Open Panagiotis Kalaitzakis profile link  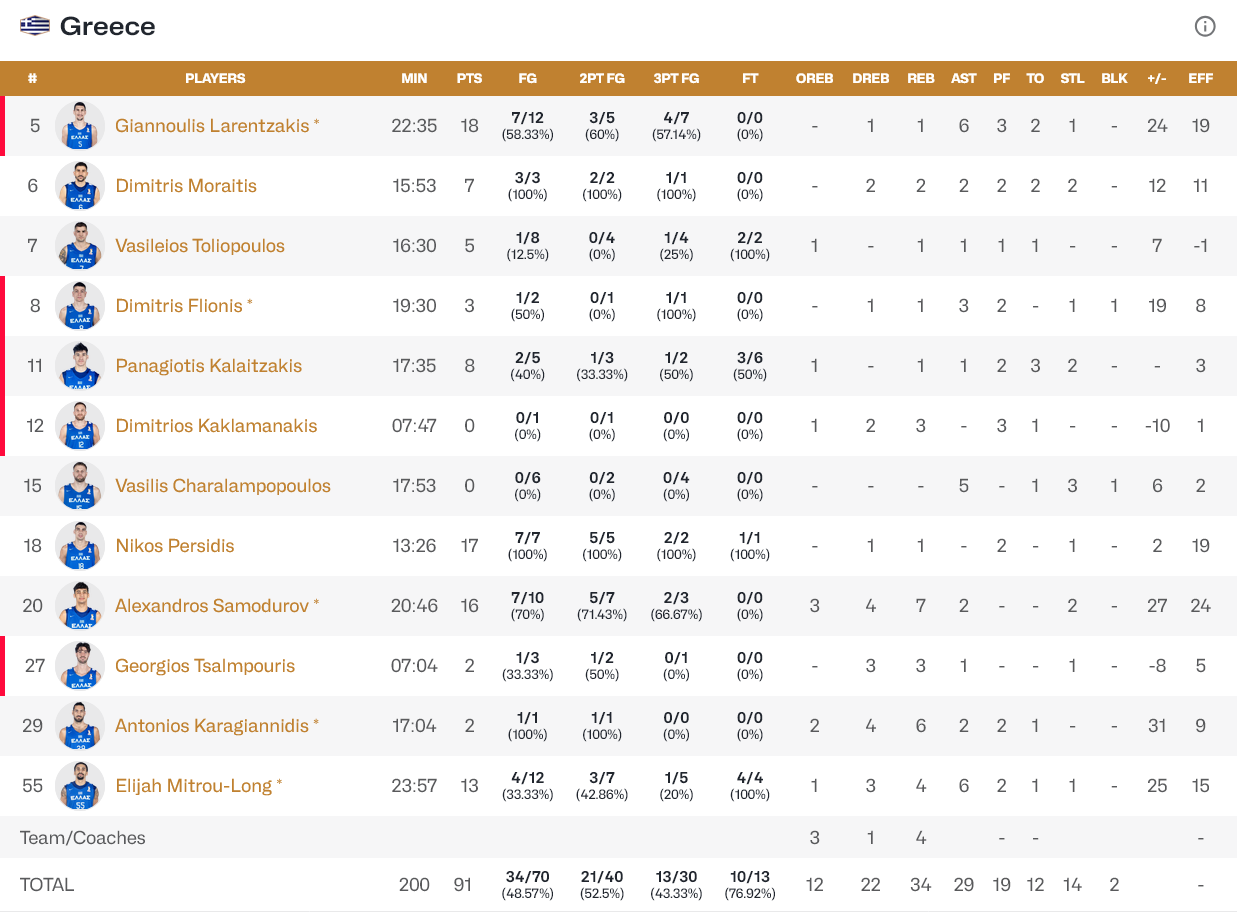(208, 366)
